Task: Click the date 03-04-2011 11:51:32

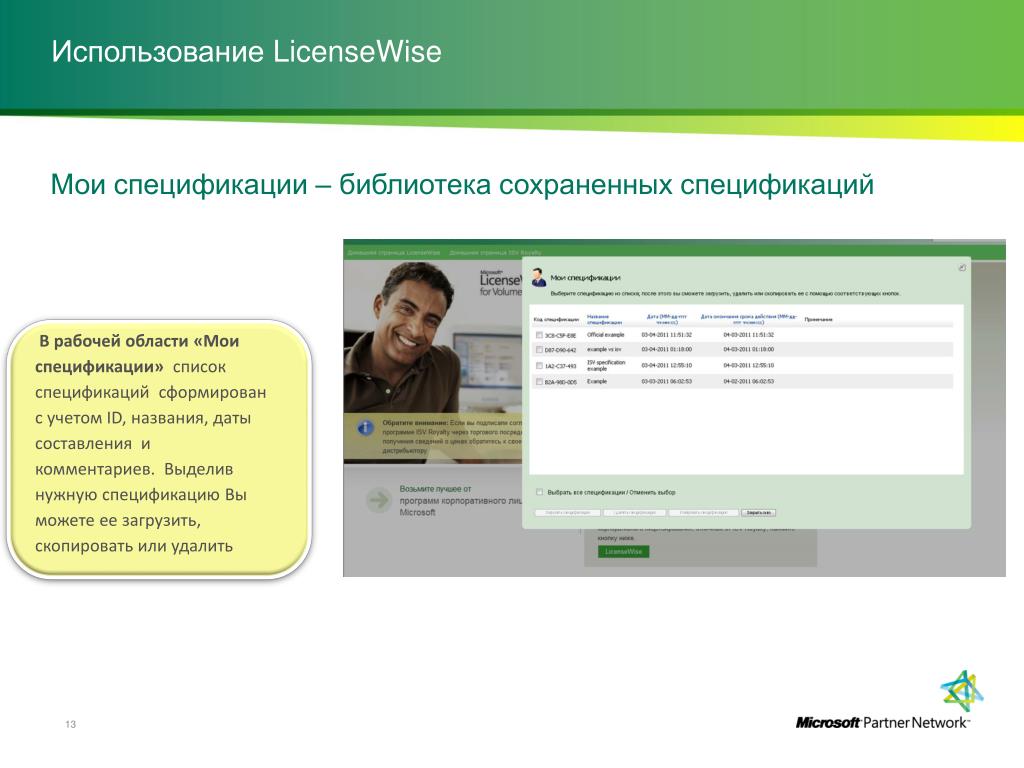Action: pos(667,335)
